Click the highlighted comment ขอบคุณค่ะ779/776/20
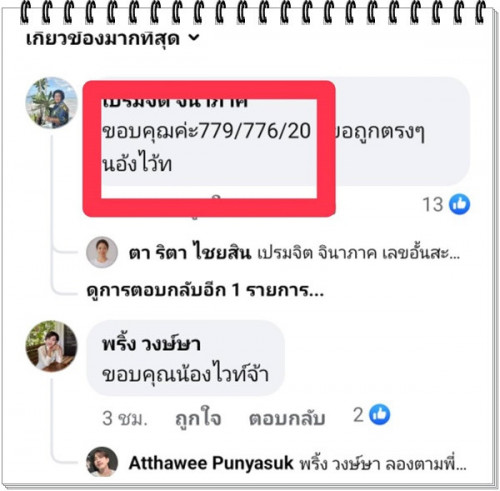The width and height of the screenshot is (500, 491). pos(206,131)
